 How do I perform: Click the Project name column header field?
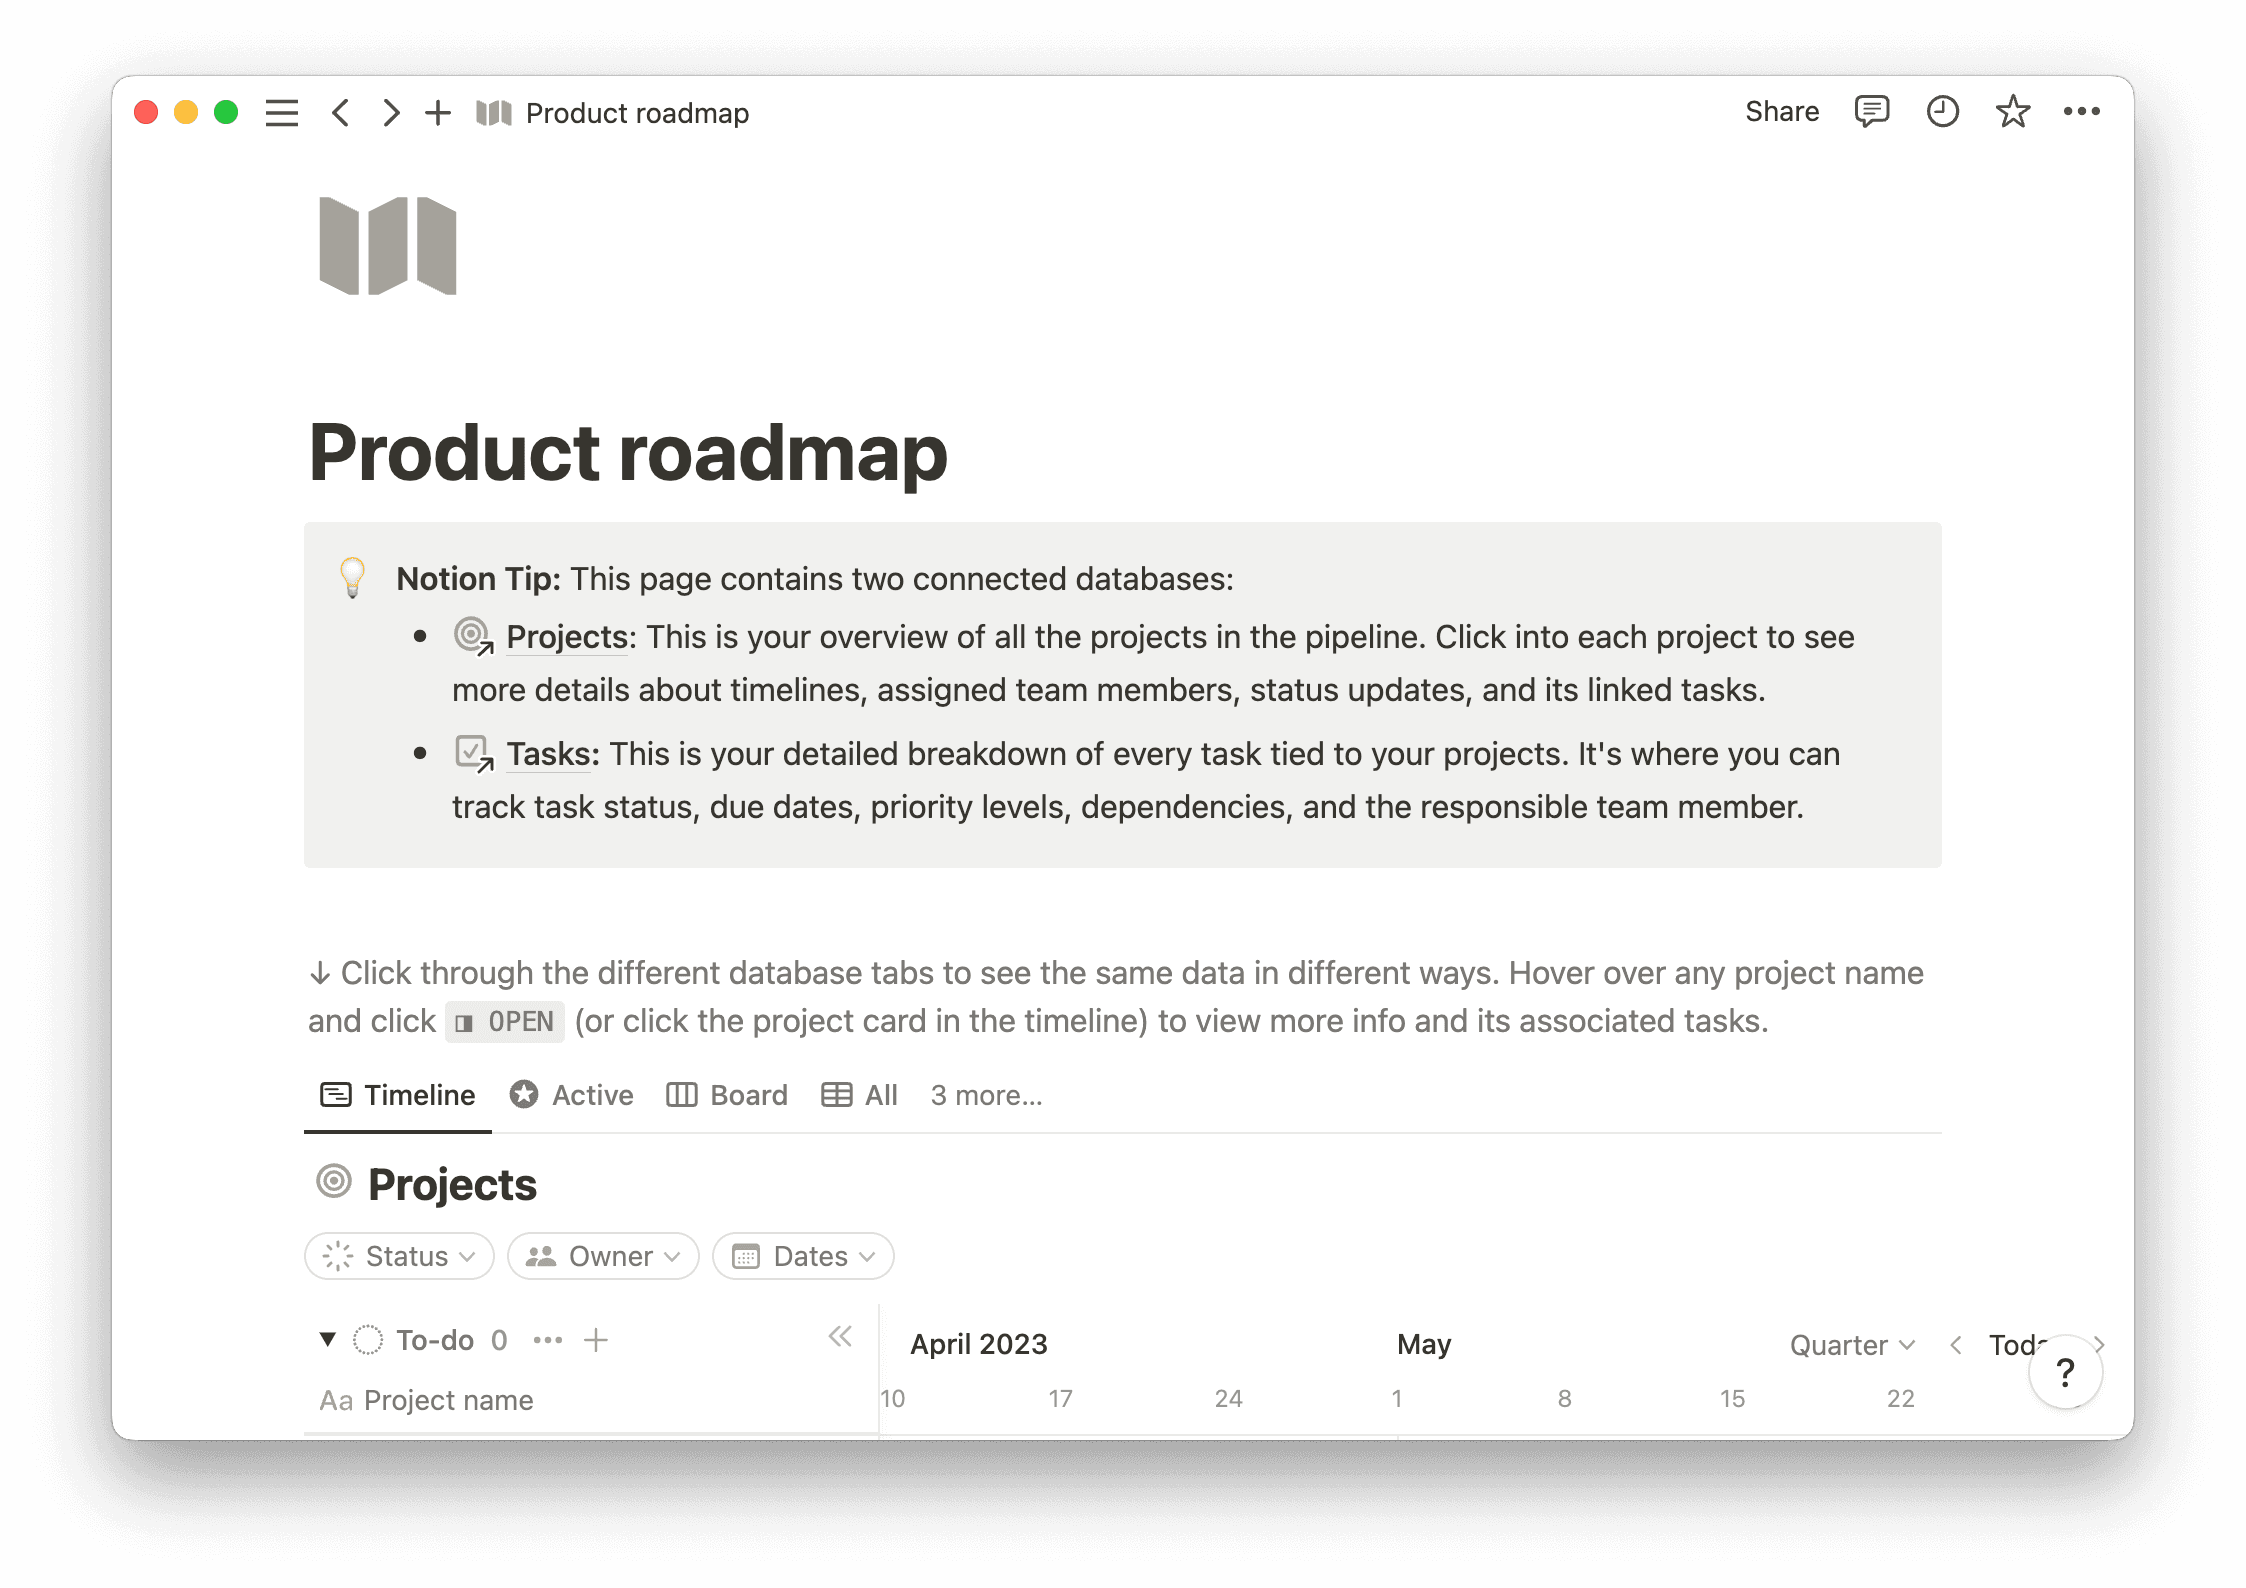[447, 1400]
